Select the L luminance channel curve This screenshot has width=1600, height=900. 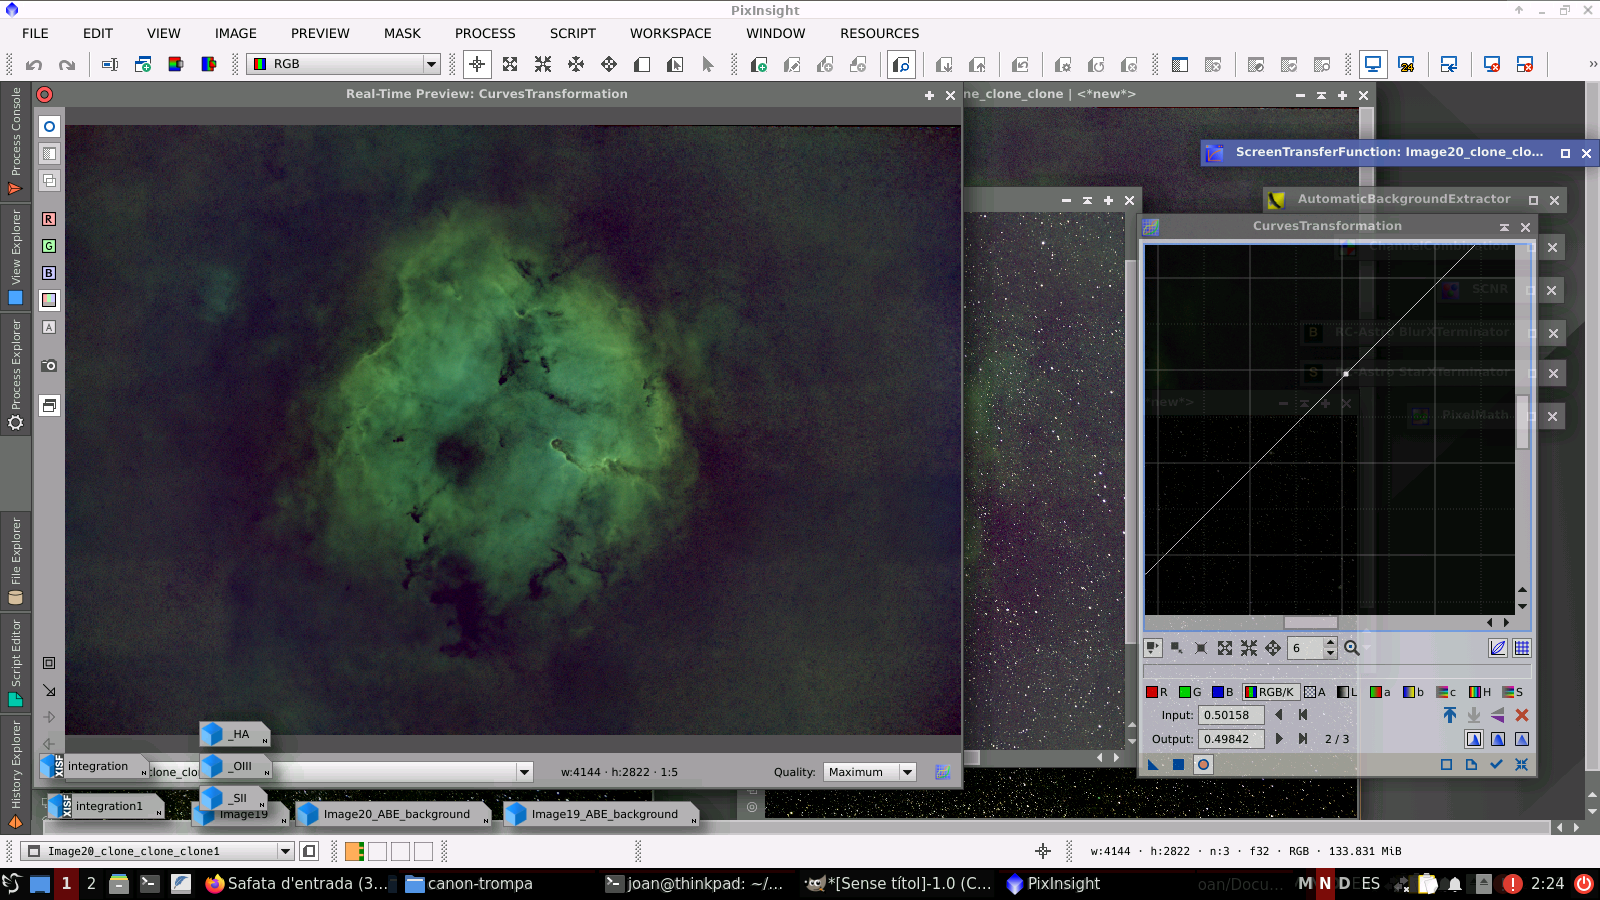[1347, 692]
